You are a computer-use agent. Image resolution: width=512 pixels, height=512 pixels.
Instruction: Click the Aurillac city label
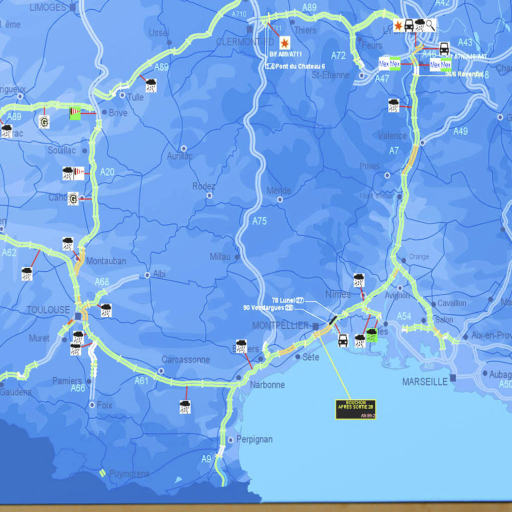[x=180, y=156]
